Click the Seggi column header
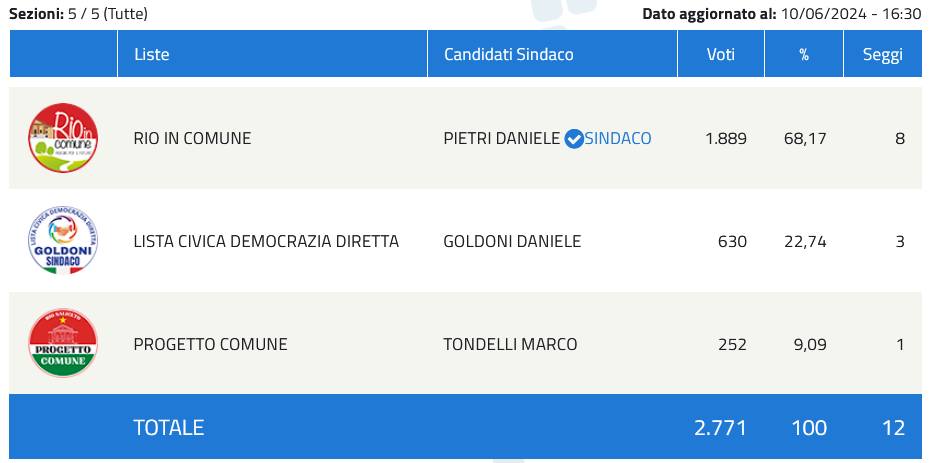The image size is (941, 463). pyautogui.click(x=882, y=55)
